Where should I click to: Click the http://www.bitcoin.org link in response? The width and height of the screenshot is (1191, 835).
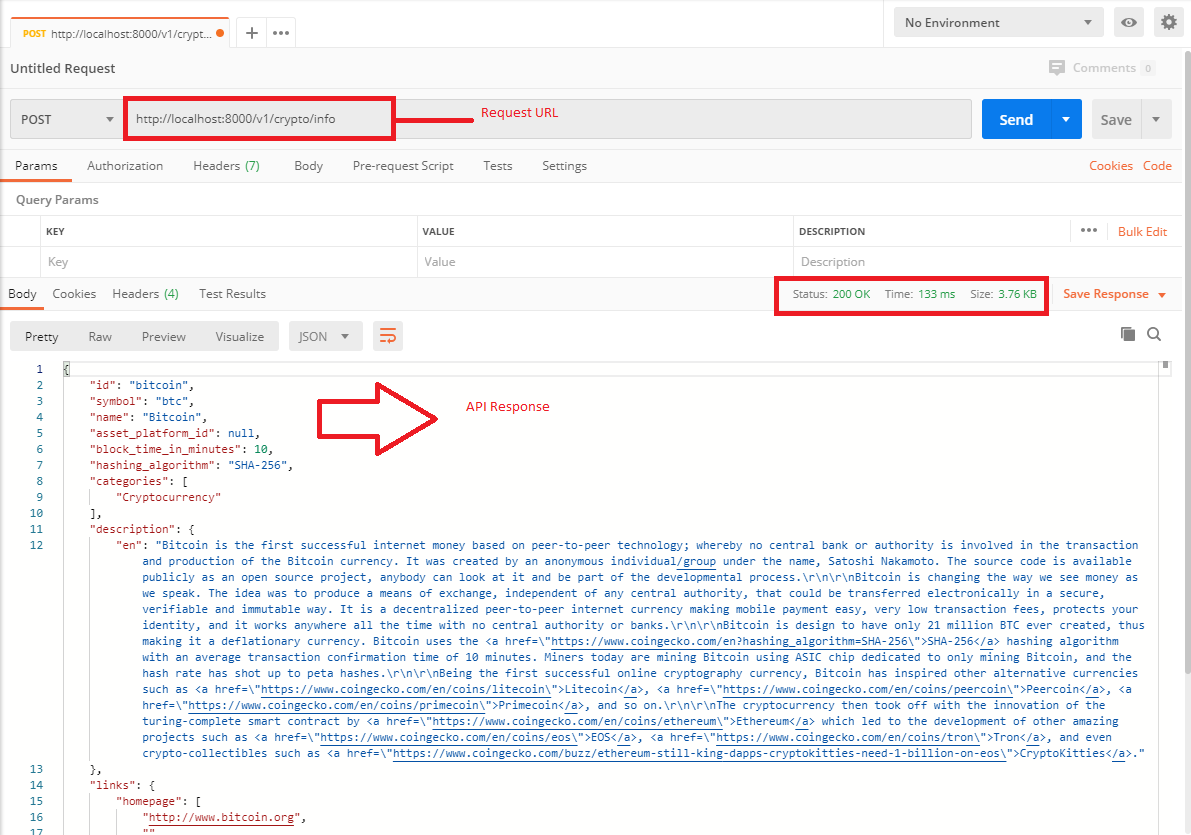pos(221,818)
